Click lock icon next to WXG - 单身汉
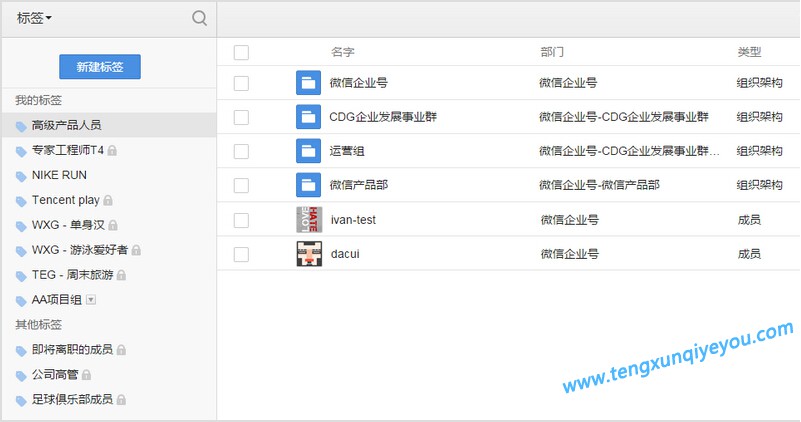The image size is (801, 422). pyautogui.click(x=113, y=225)
